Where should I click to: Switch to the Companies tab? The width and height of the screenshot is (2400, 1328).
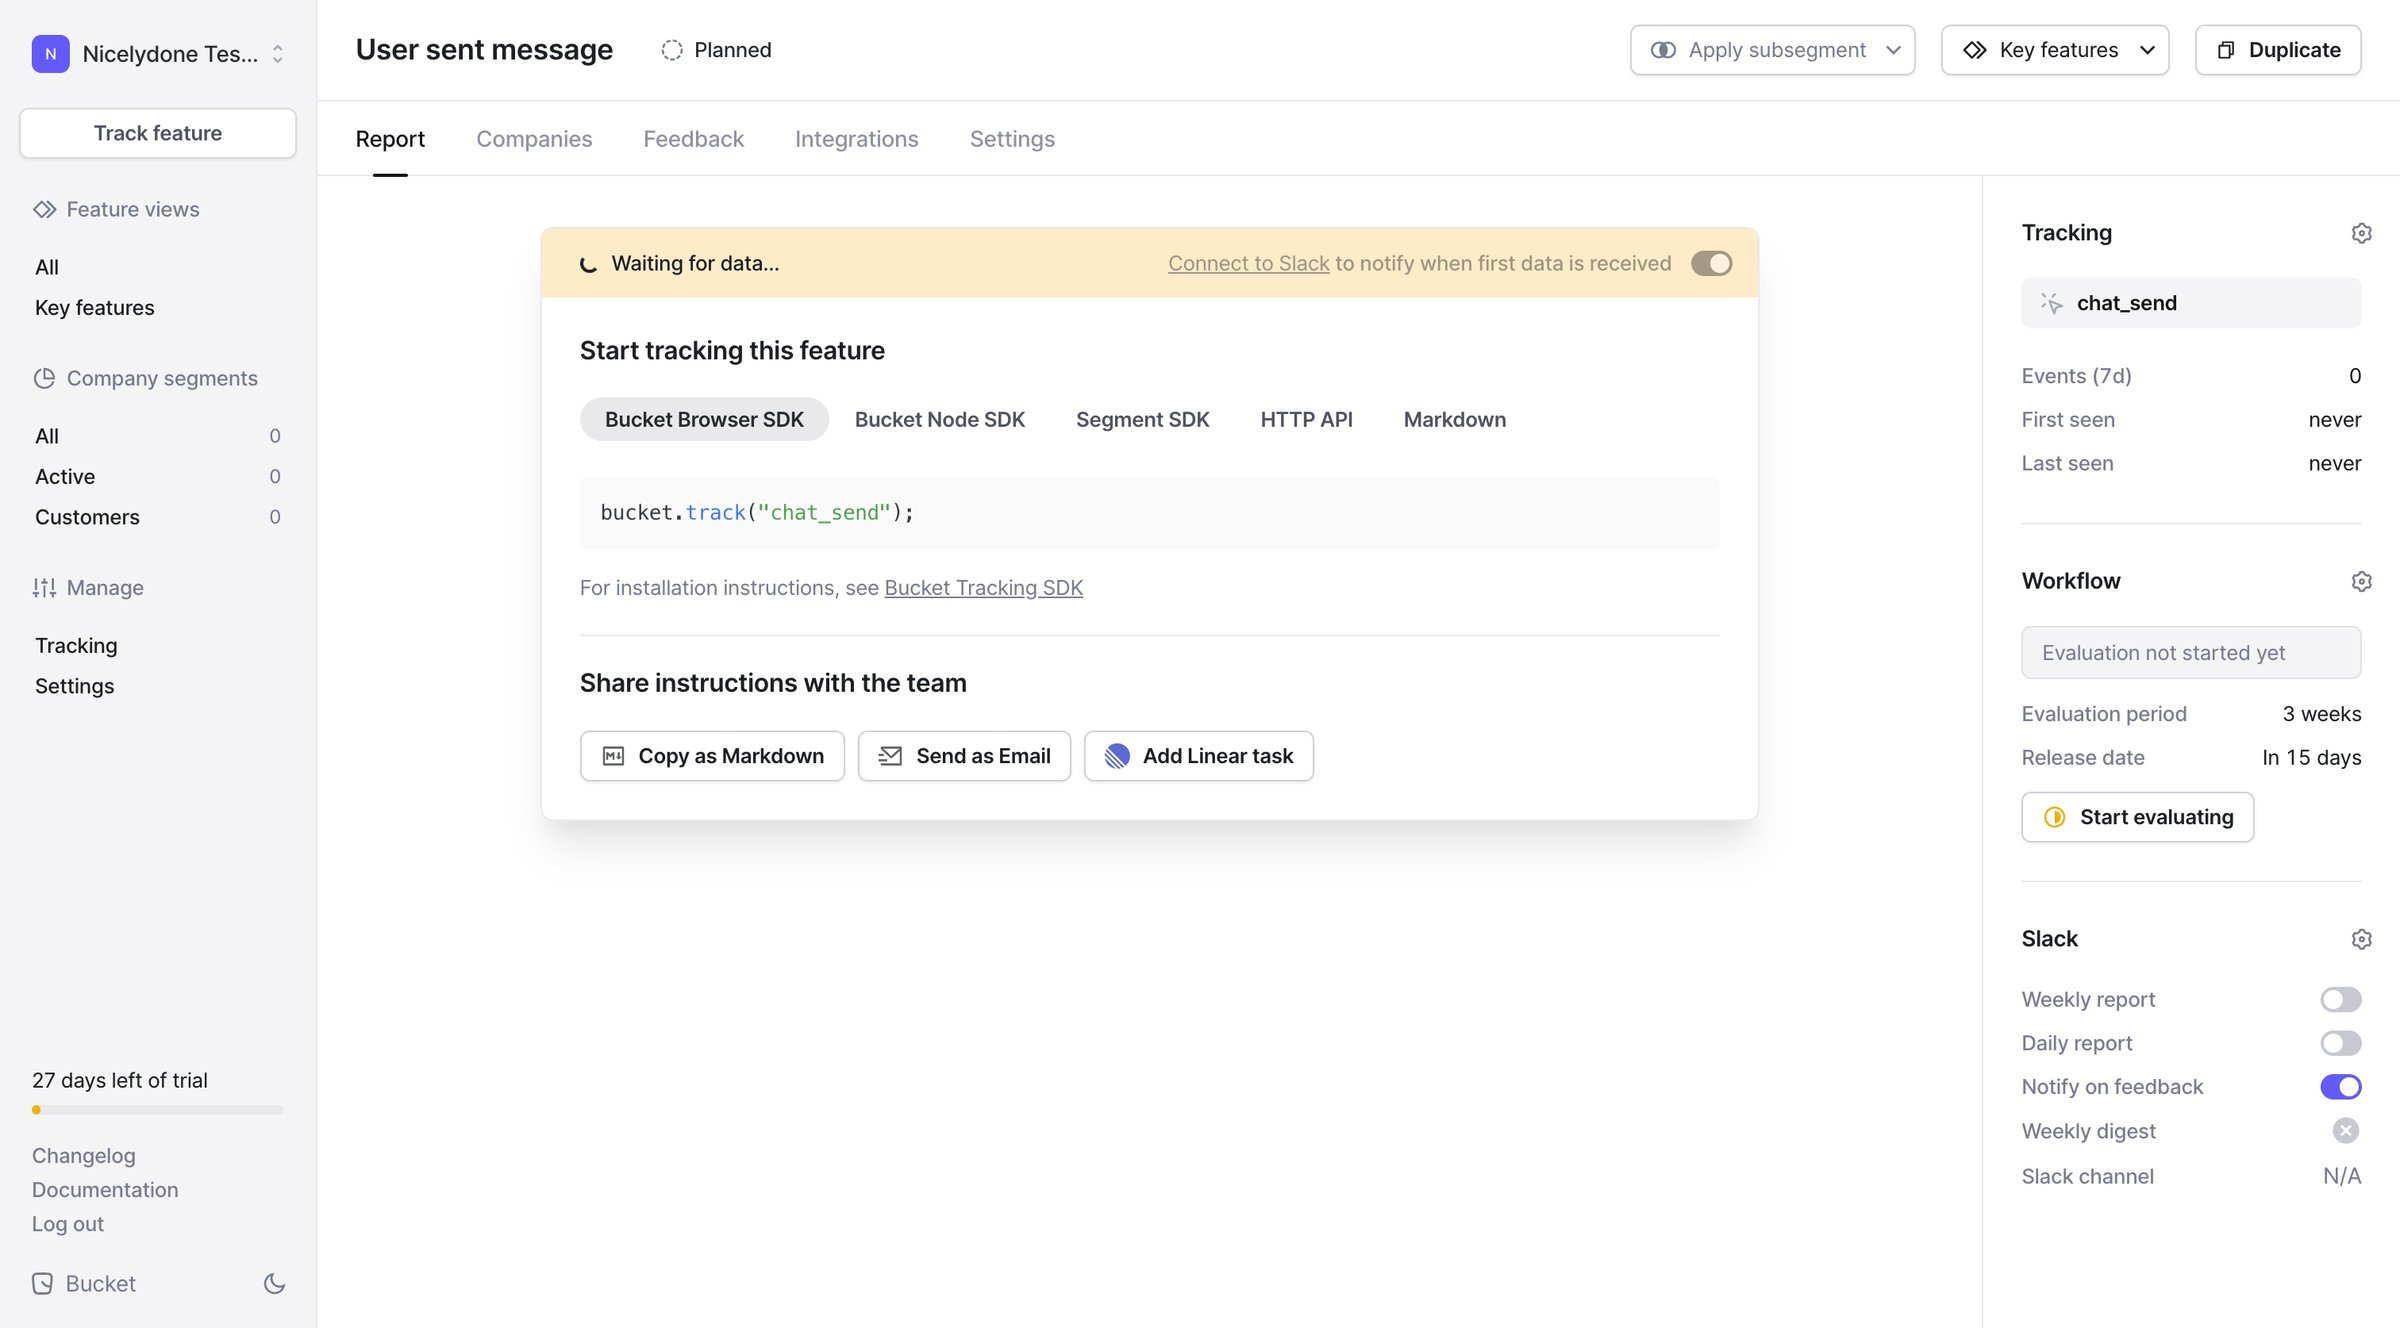pos(534,139)
